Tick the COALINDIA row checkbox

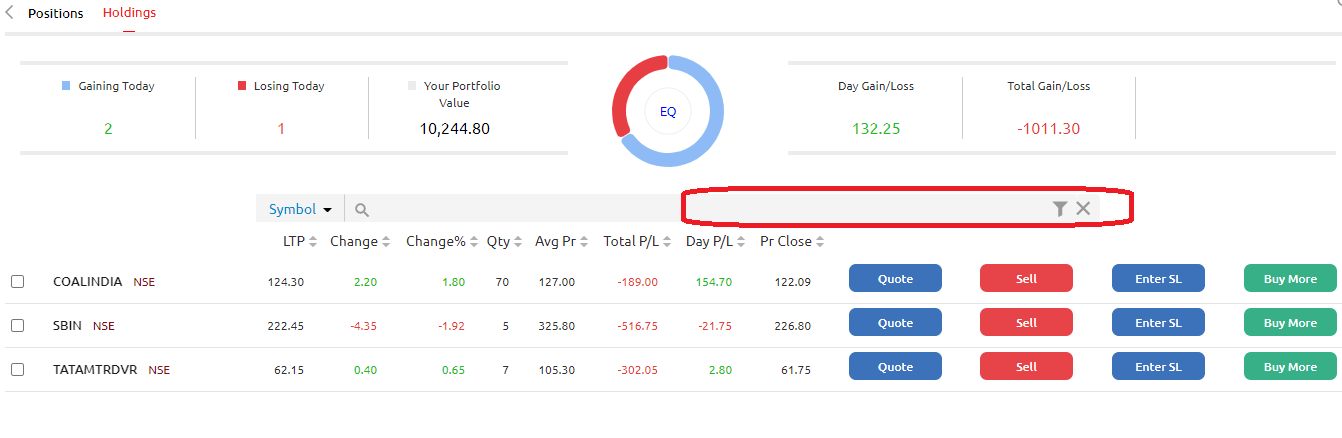point(17,282)
